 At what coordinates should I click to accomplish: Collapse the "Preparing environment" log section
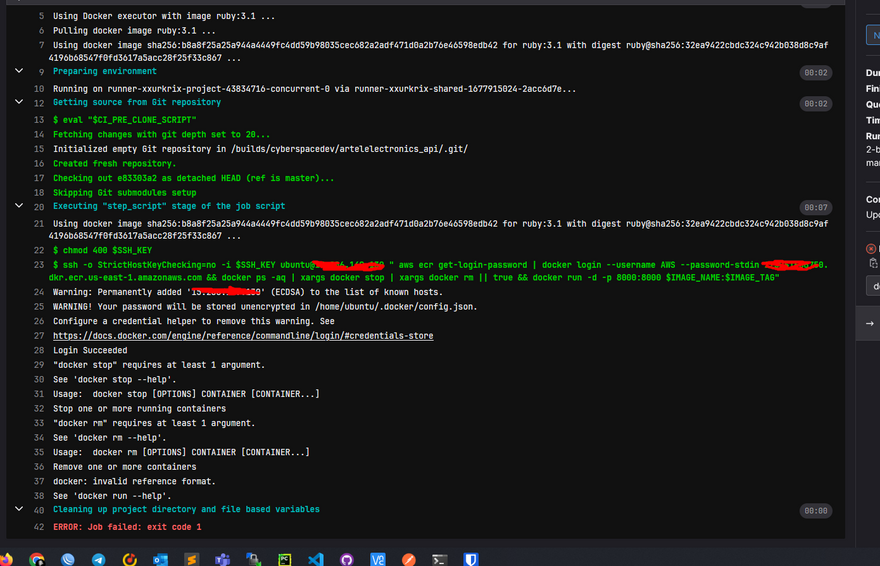point(19,72)
